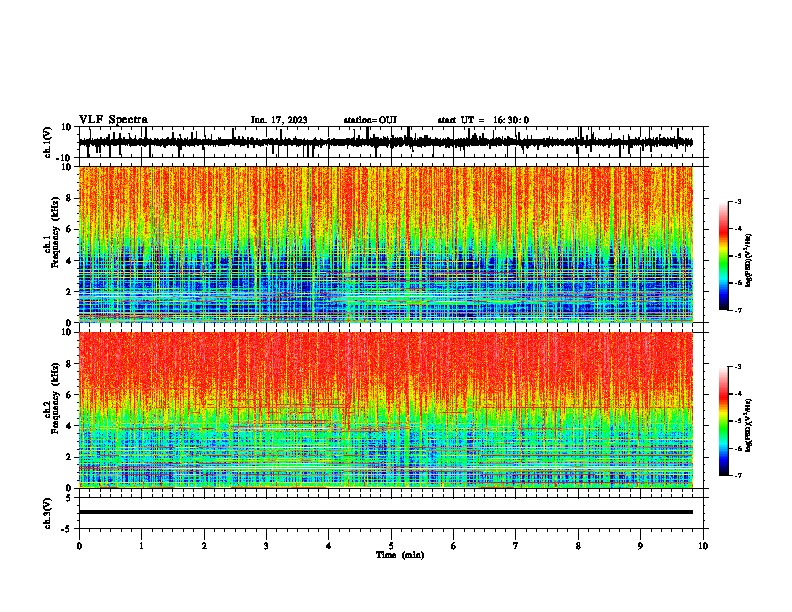The image size is (792, 612).
Task: Click tick label 9 on Time axis
Action: [640, 546]
